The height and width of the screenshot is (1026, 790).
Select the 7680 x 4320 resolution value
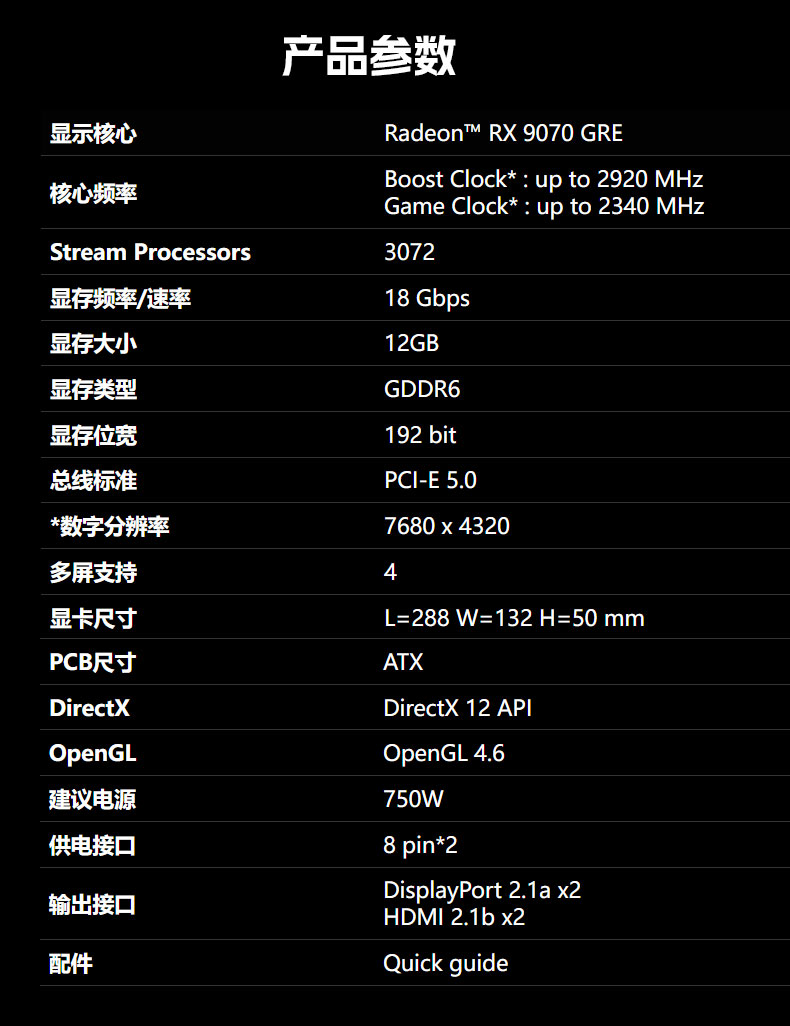[446, 526]
